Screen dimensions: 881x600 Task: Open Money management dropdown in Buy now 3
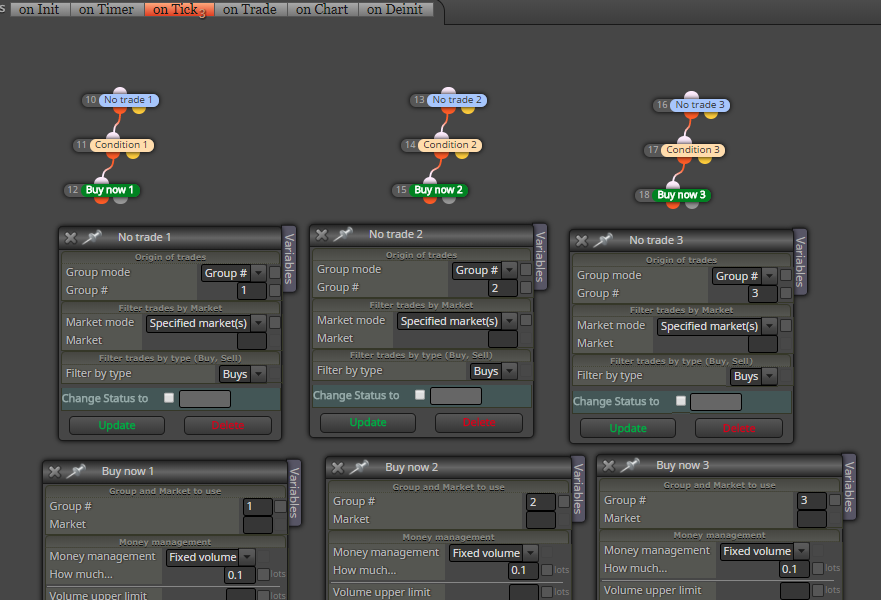pyautogui.click(x=765, y=551)
